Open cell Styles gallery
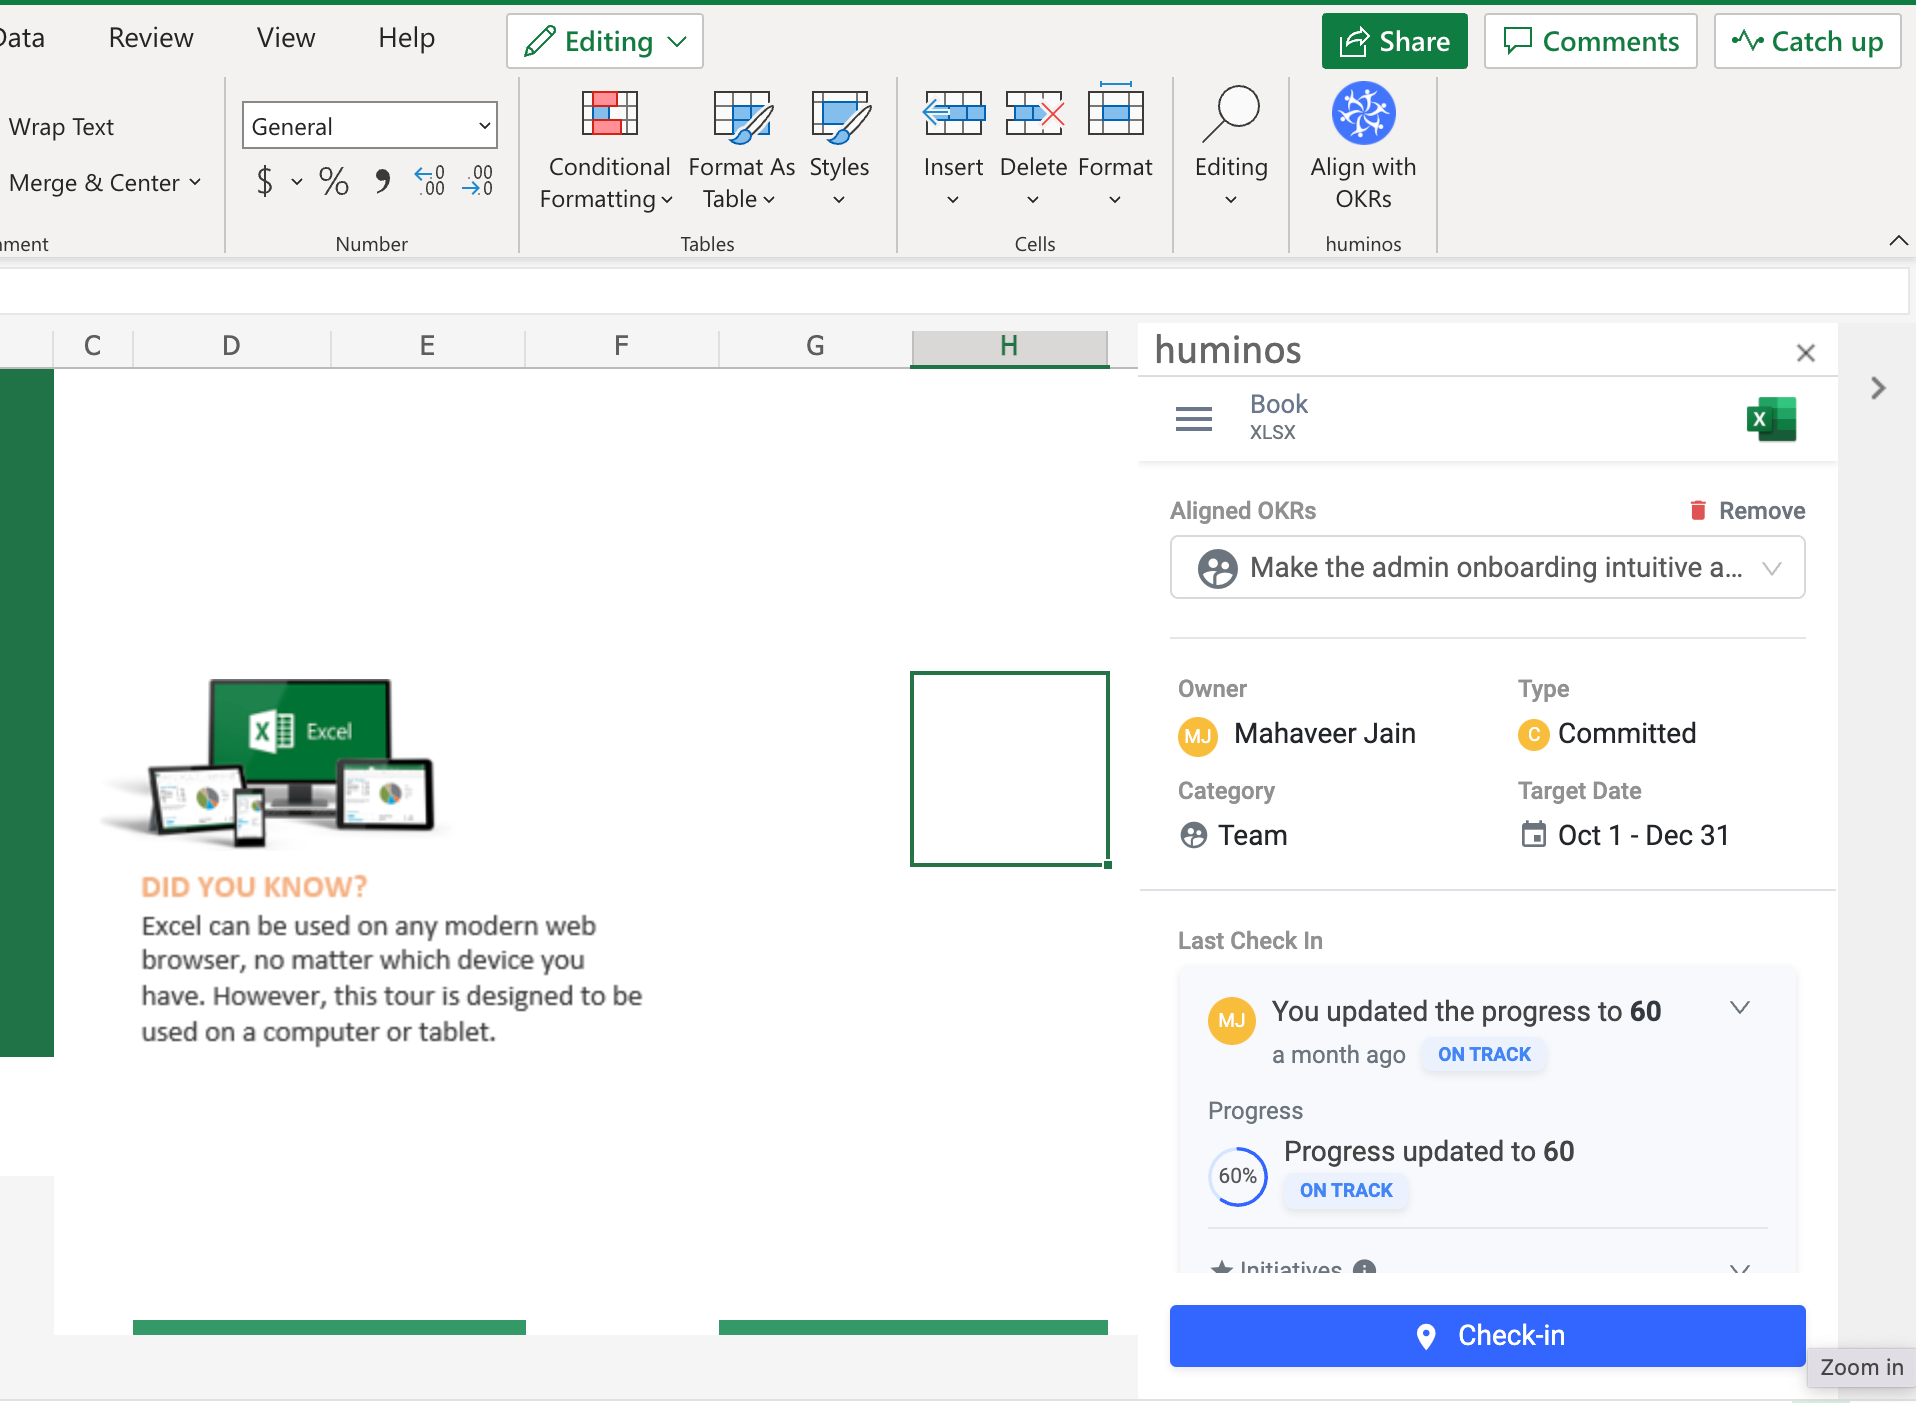 pyautogui.click(x=839, y=150)
